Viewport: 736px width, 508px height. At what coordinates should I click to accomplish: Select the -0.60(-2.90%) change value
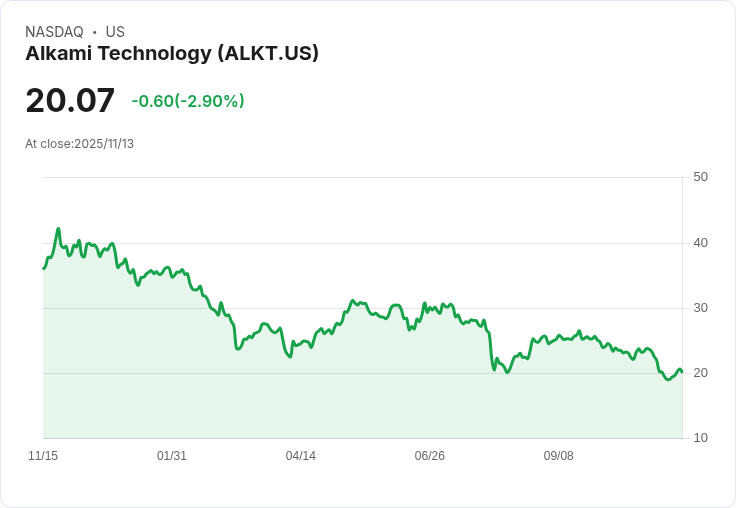coord(188,101)
